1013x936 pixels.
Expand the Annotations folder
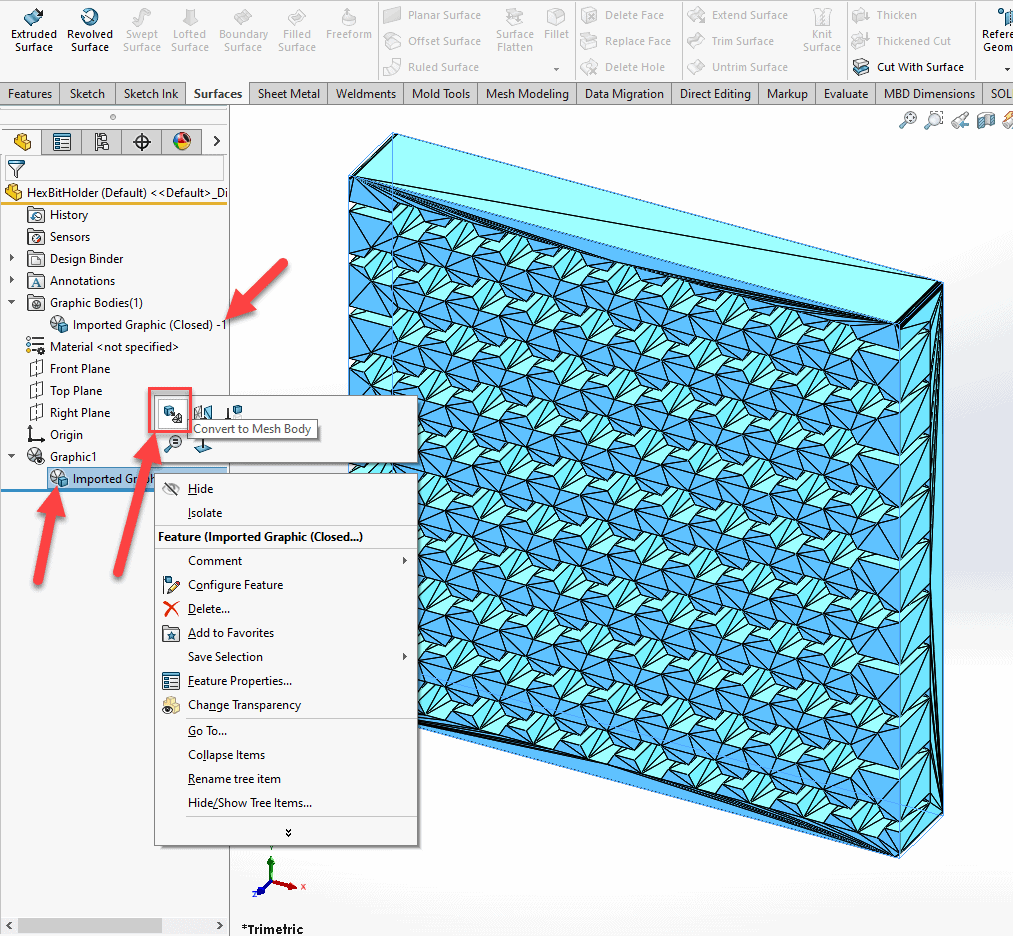click(12, 280)
